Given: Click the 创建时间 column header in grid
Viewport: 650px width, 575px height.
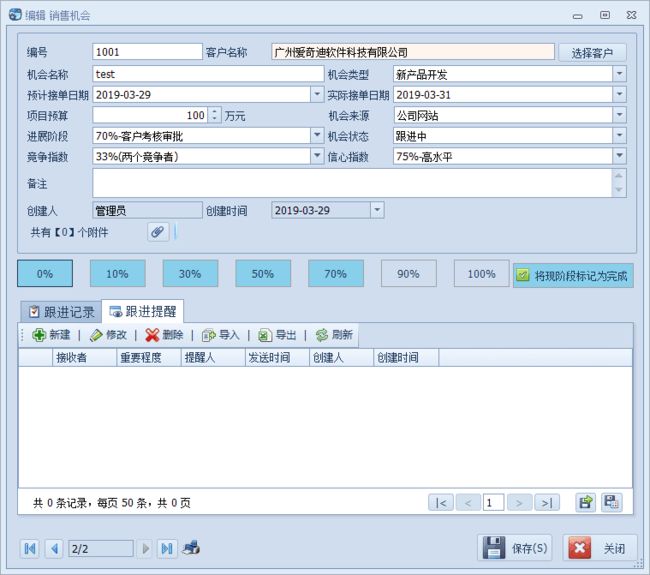Looking at the screenshot, I should click(x=406, y=357).
